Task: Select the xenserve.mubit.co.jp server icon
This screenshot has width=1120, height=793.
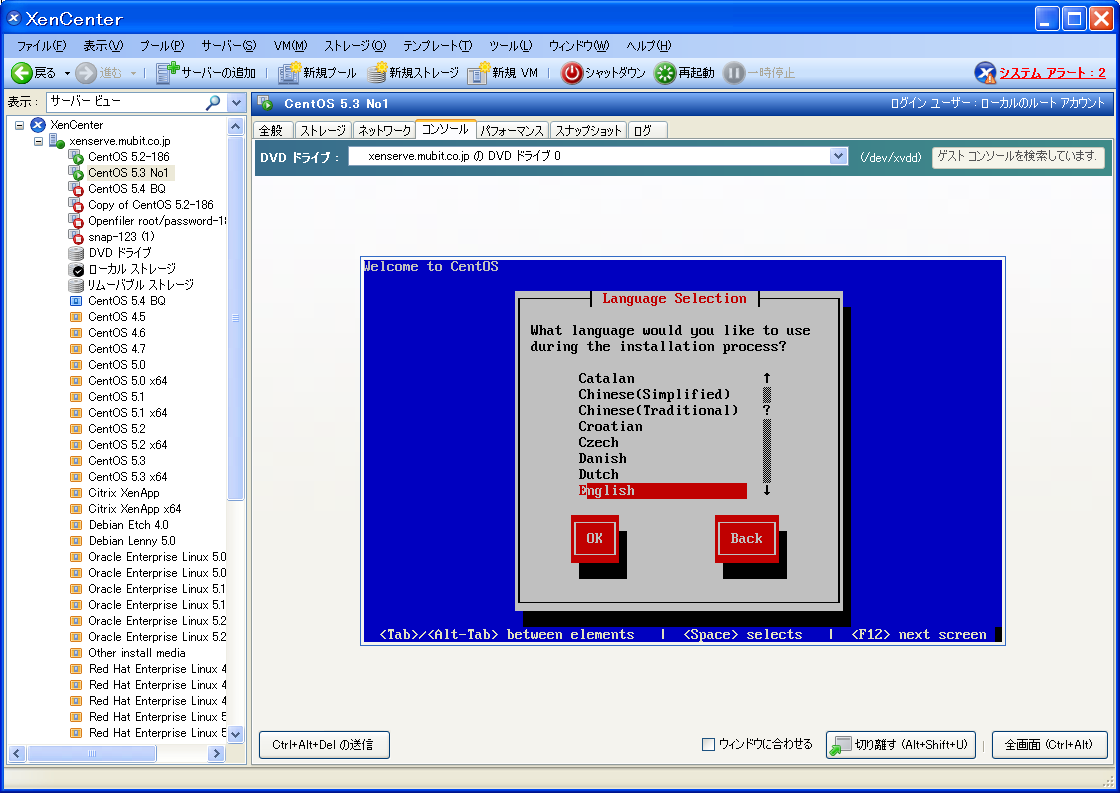Action: pyautogui.click(x=57, y=141)
